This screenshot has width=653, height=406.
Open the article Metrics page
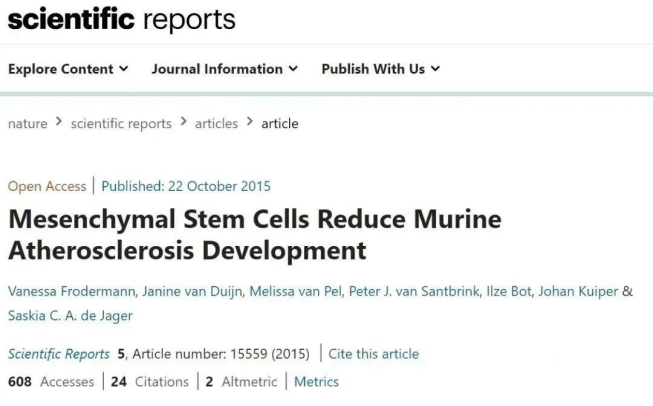(316, 381)
